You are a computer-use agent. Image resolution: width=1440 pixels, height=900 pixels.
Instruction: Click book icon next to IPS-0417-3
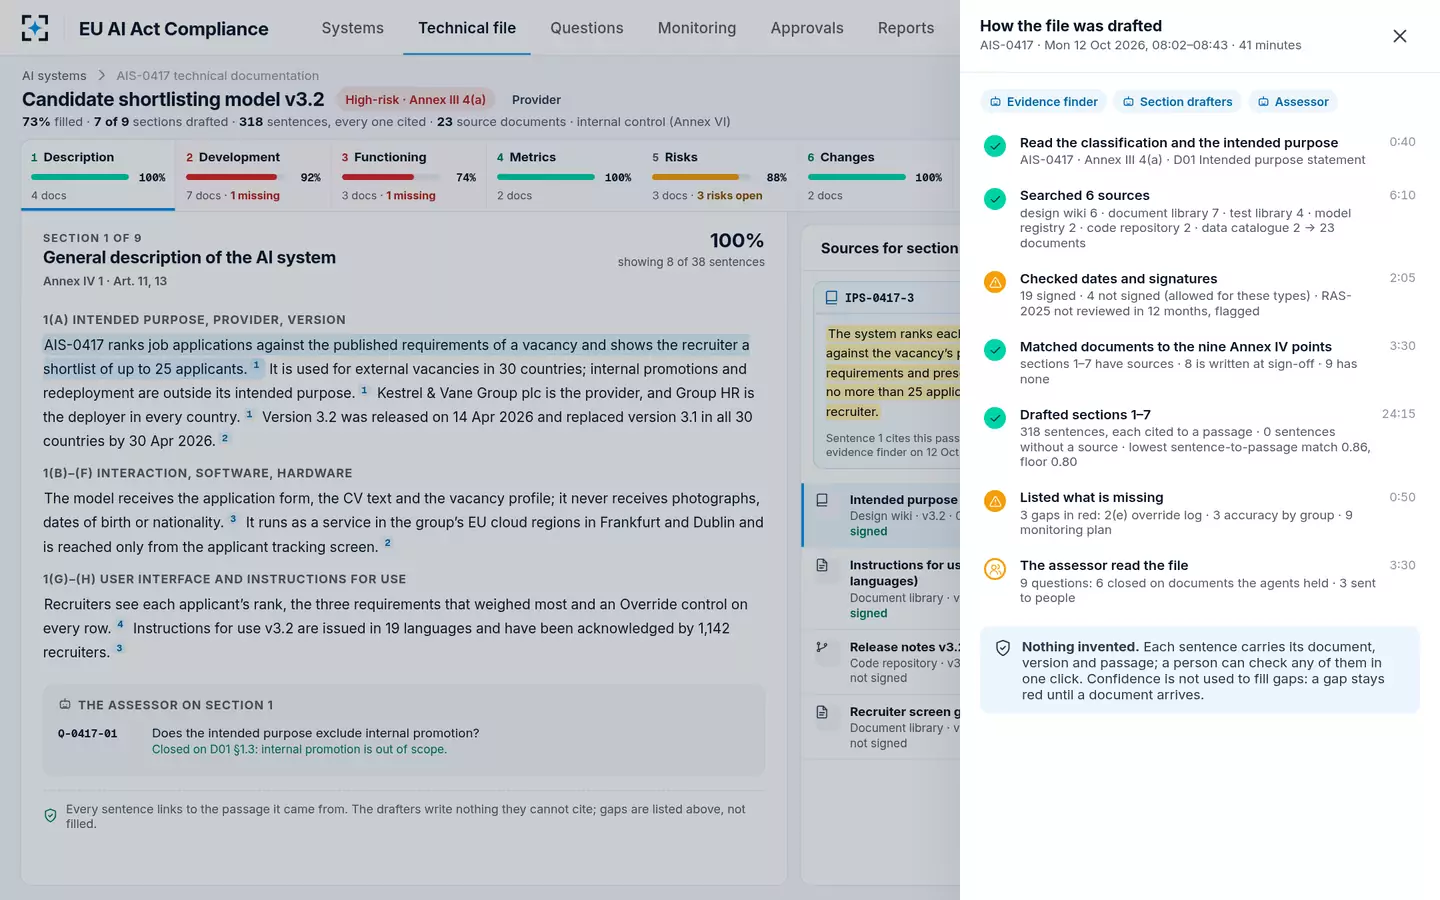[831, 298]
